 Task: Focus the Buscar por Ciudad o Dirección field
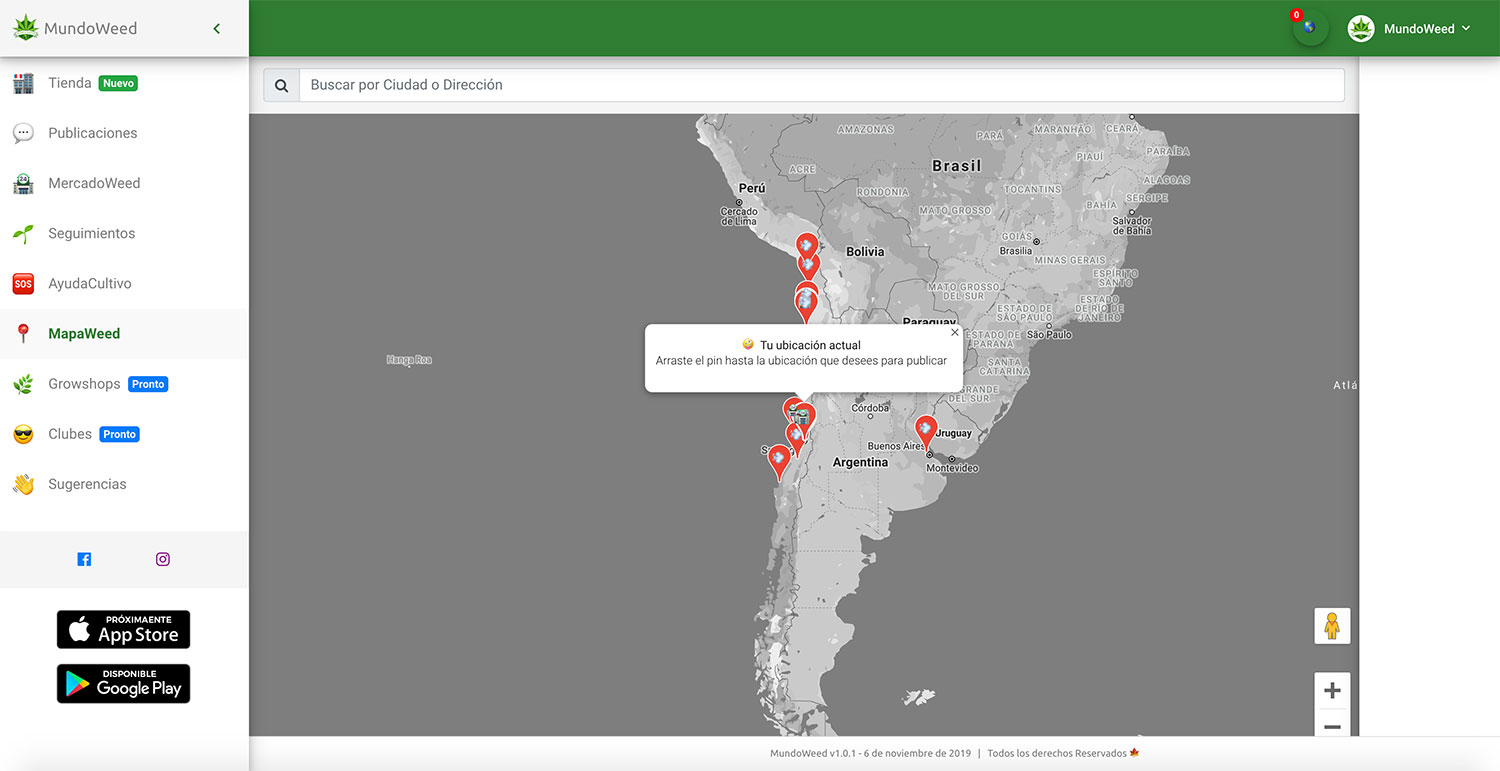tap(822, 85)
